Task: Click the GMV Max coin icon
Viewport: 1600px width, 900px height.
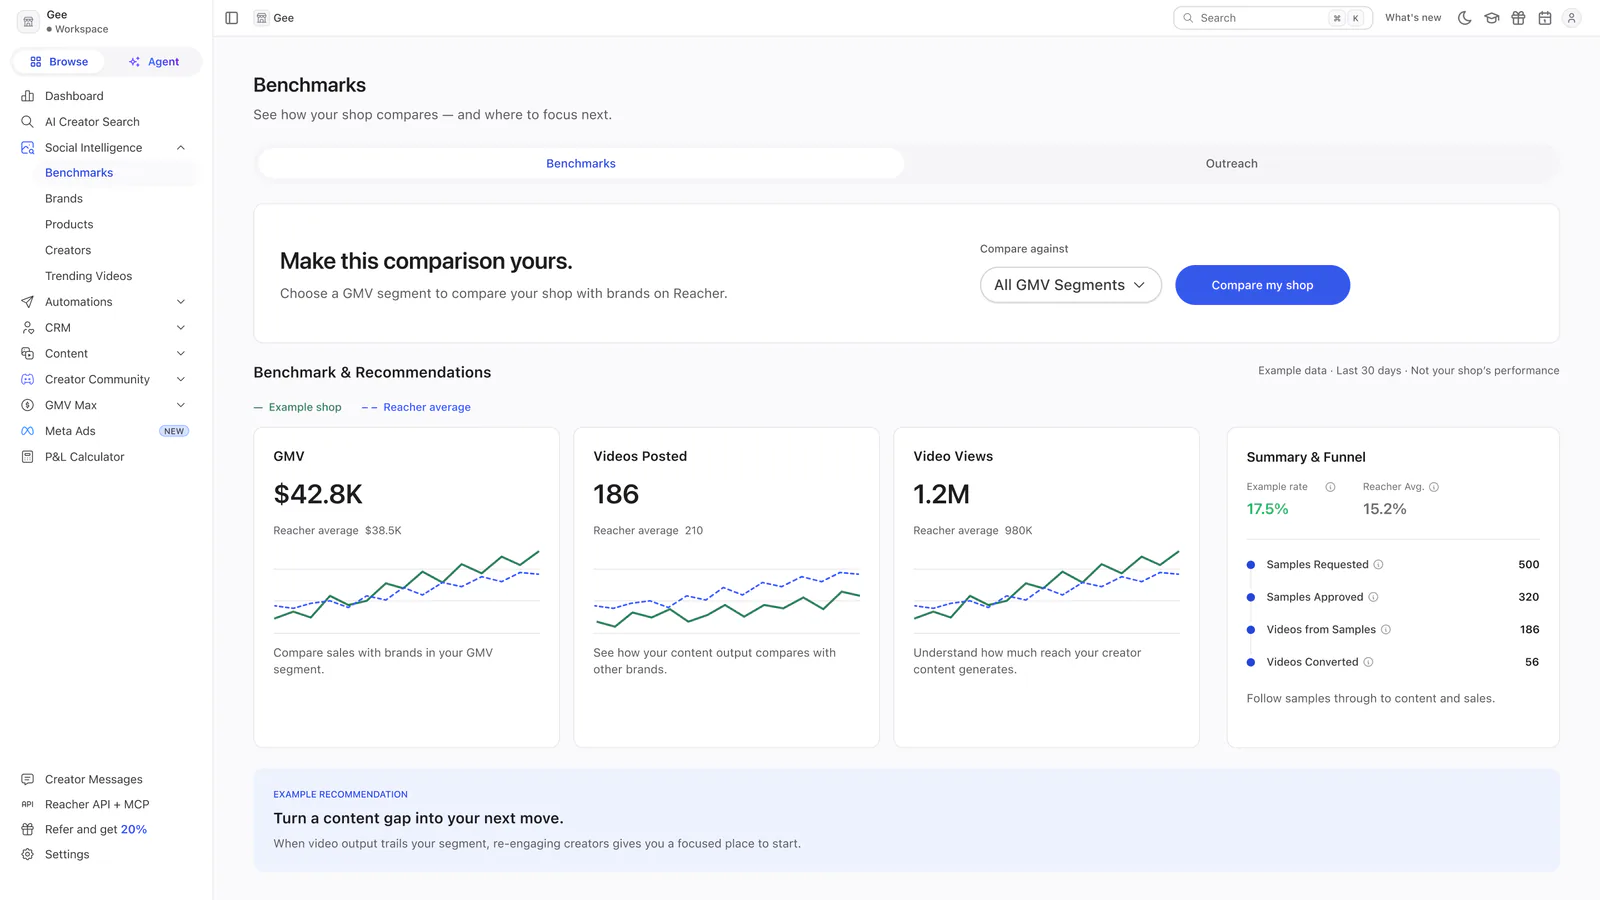Action: [x=28, y=405]
